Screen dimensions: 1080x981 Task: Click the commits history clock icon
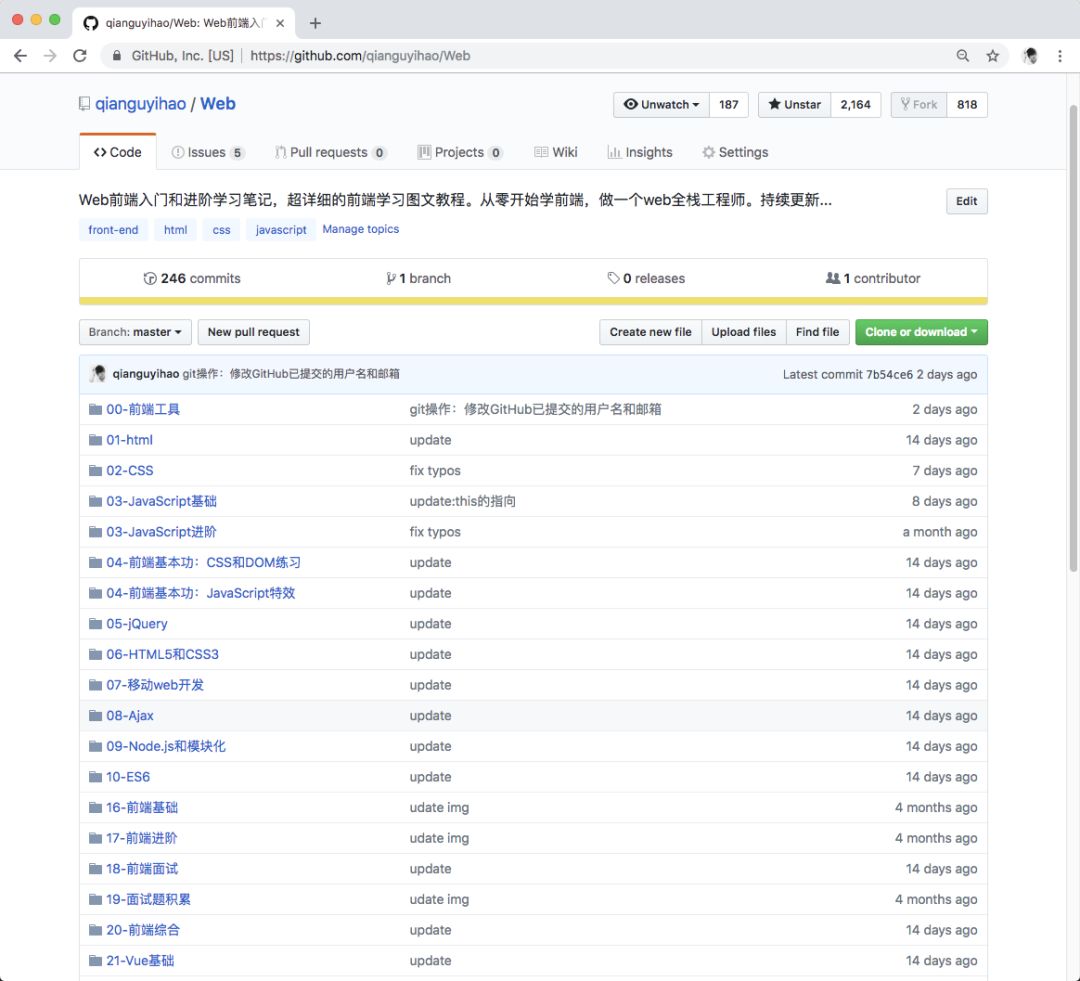pyautogui.click(x=149, y=278)
